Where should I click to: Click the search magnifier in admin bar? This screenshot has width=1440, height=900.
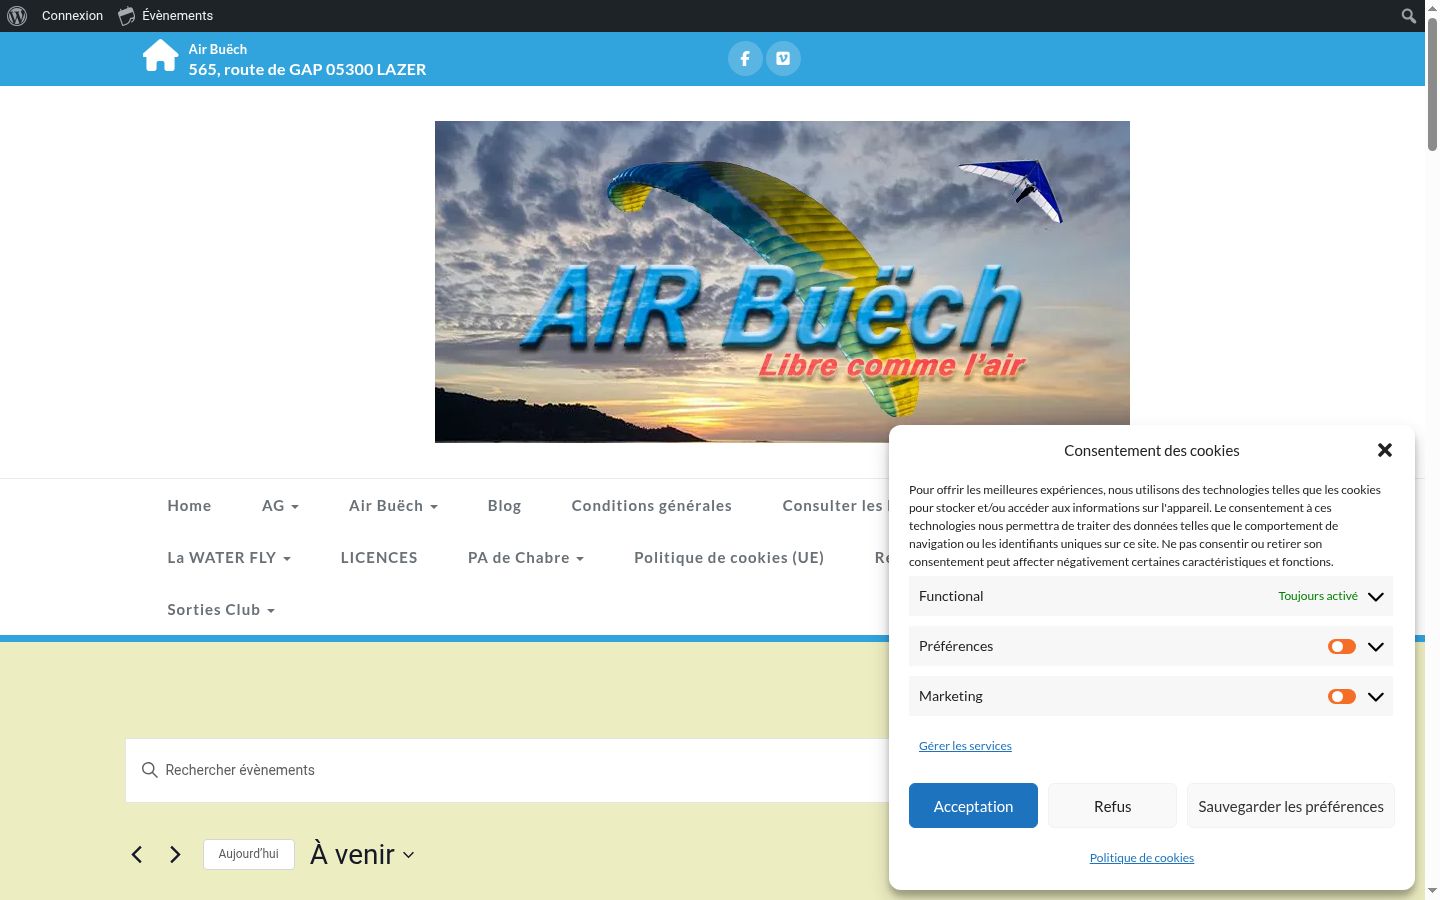point(1408,16)
